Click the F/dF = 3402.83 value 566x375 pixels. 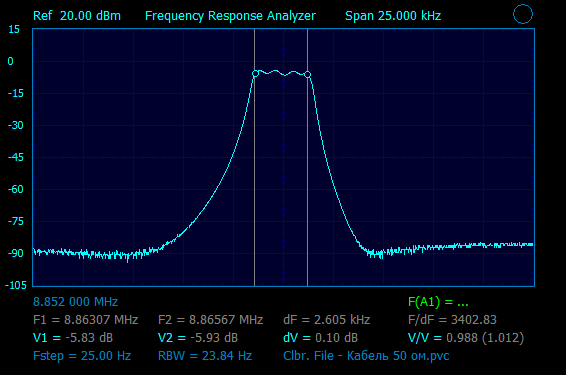coord(452,320)
